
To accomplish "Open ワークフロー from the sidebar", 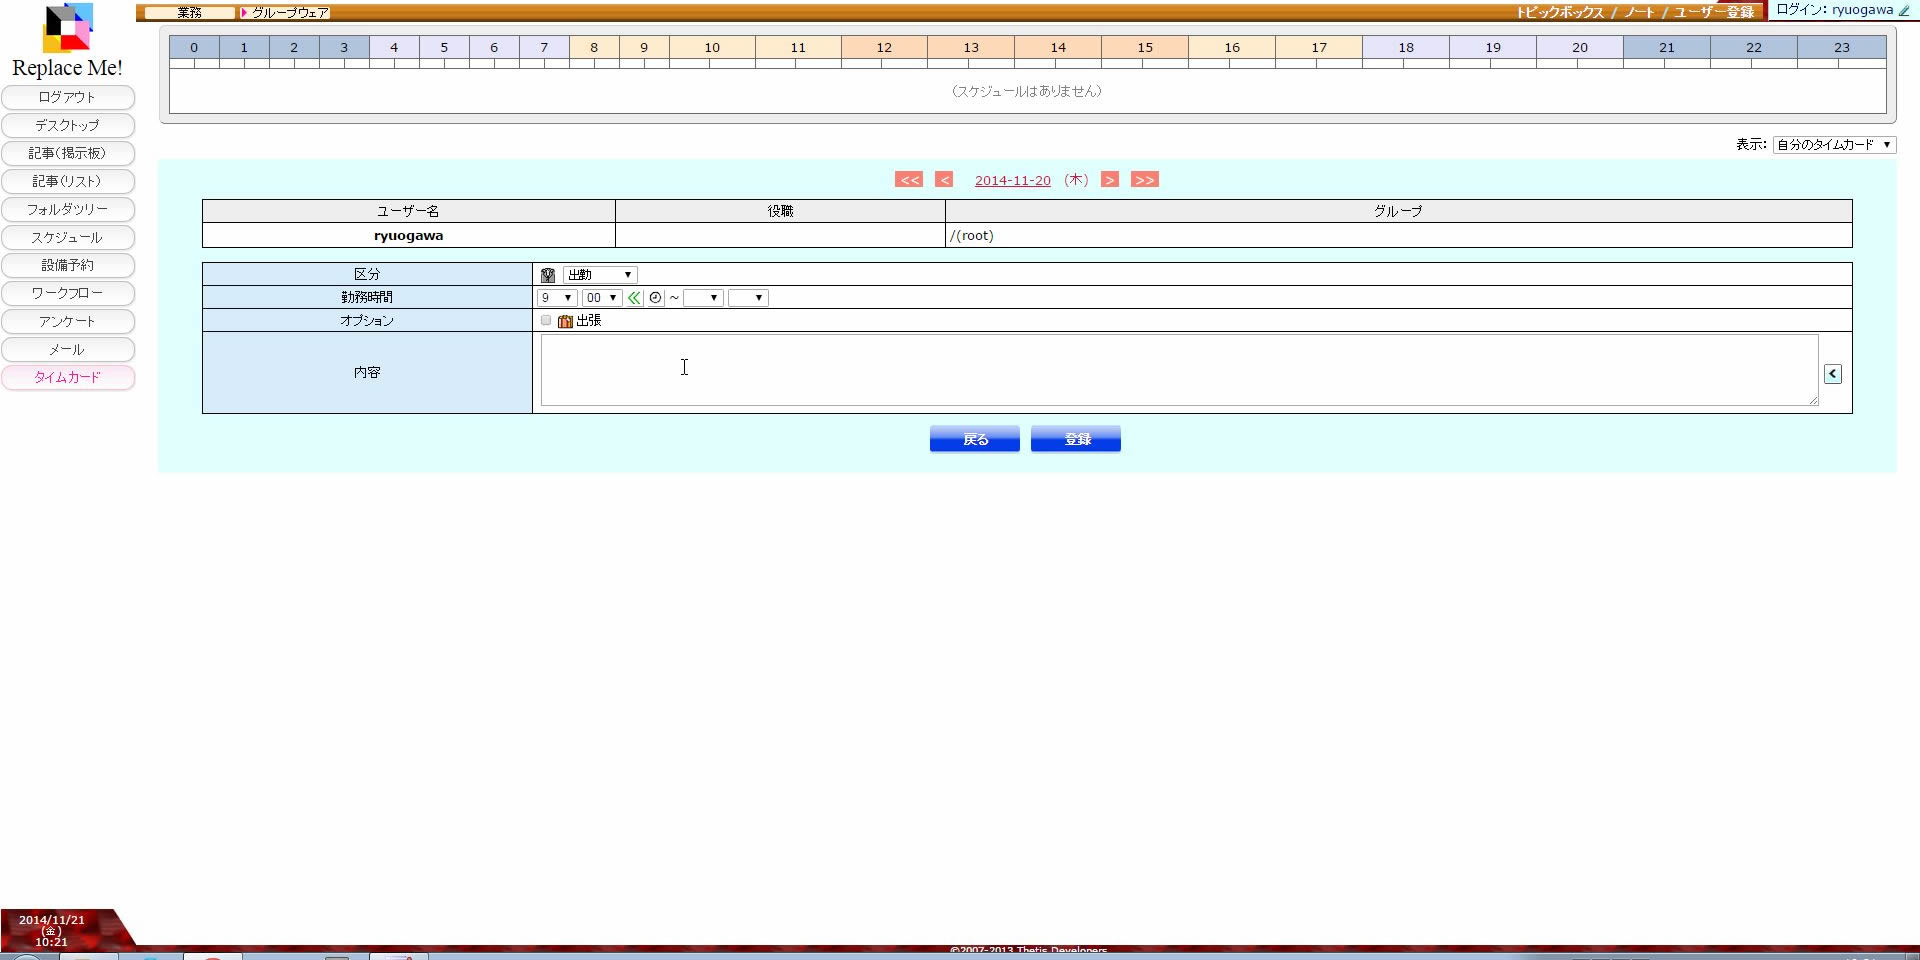I will tap(68, 293).
